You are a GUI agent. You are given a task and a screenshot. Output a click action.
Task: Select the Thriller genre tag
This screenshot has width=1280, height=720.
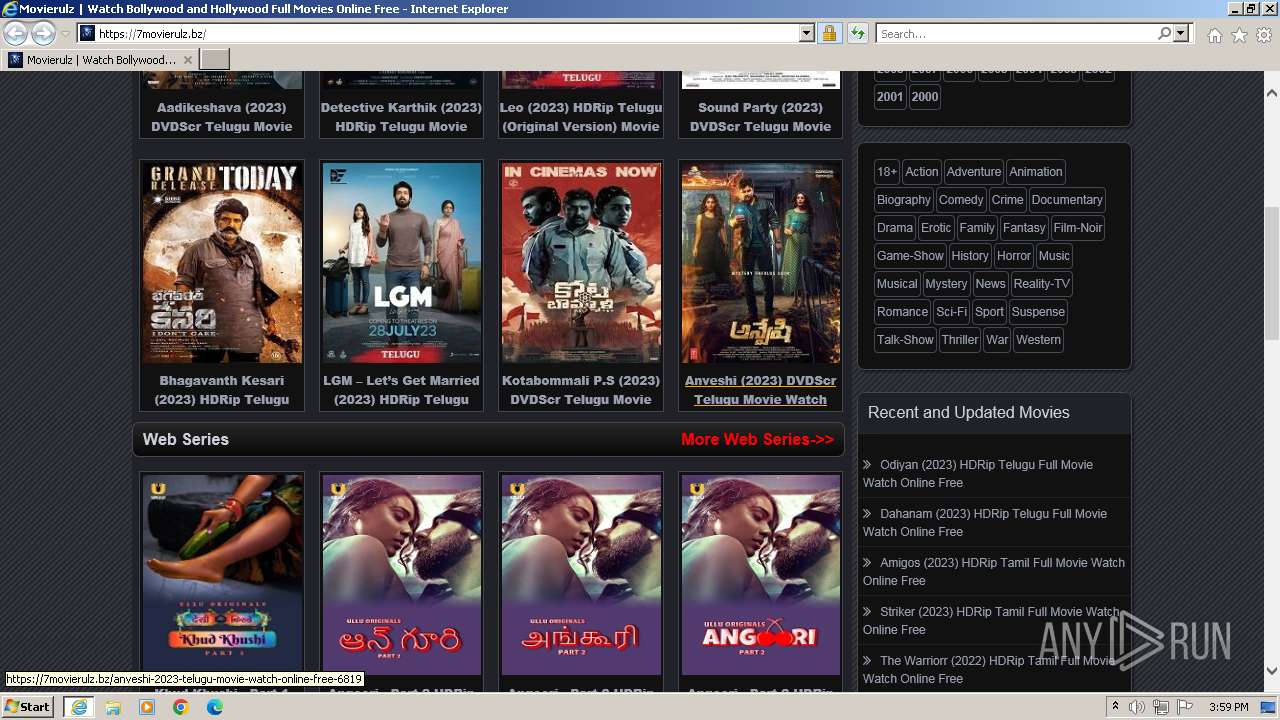click(x=960, y=340)
